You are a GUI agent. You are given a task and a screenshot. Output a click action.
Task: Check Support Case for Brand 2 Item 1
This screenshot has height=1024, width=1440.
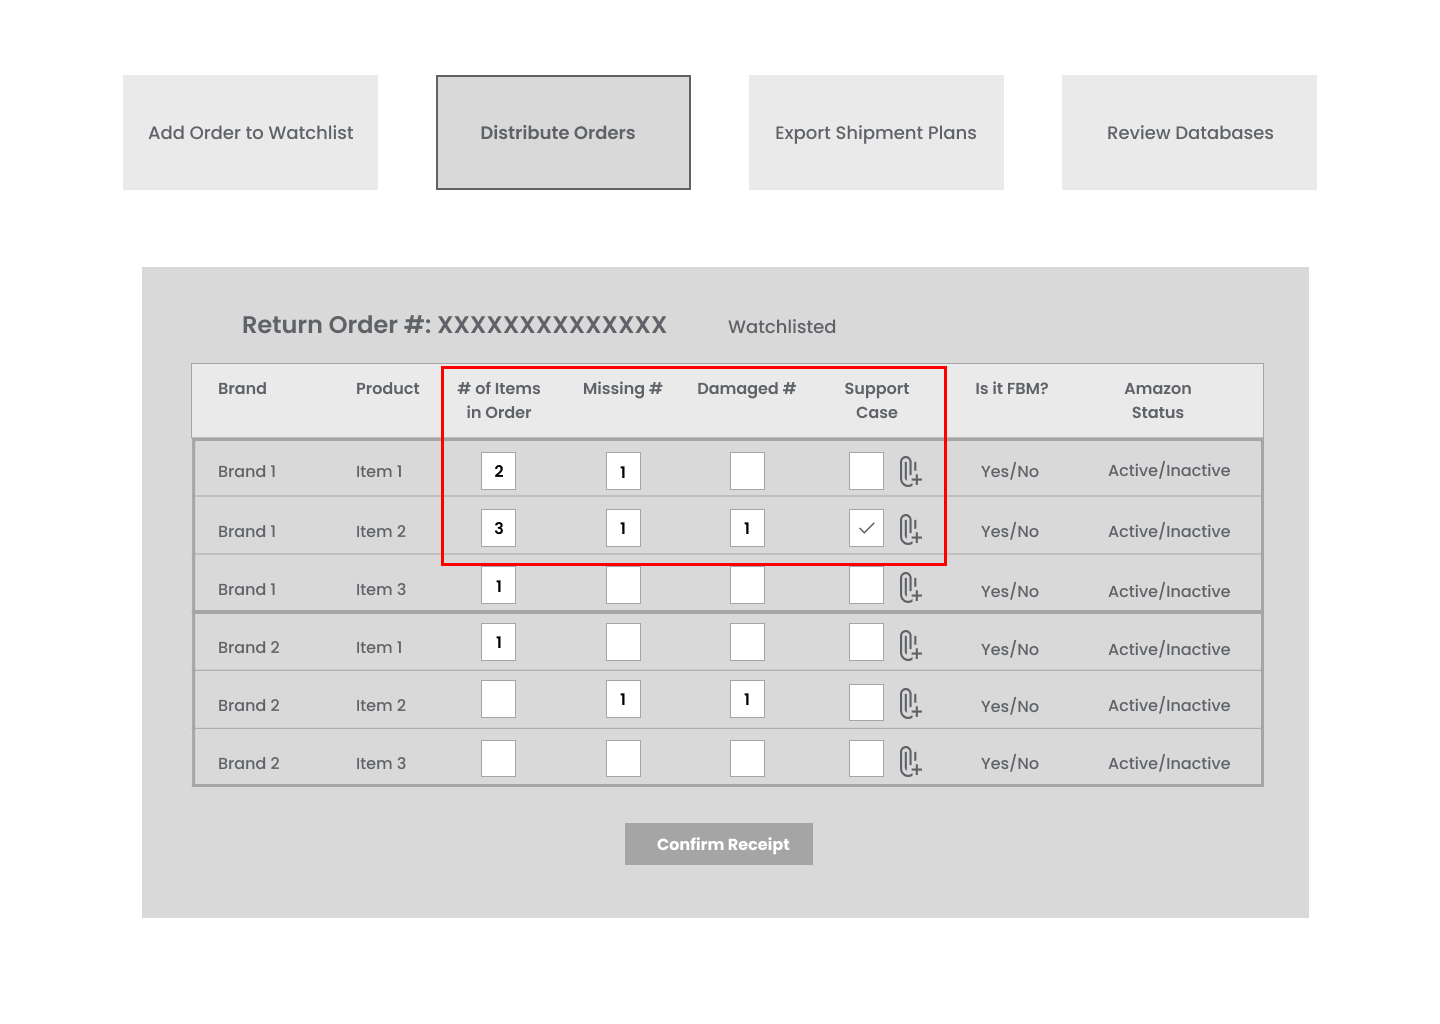coord(866,642)
